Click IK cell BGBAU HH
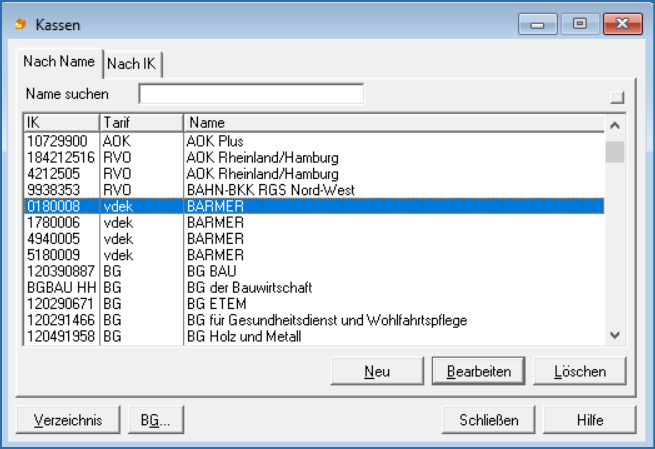The image size is (655, 449). click(61, 288)
